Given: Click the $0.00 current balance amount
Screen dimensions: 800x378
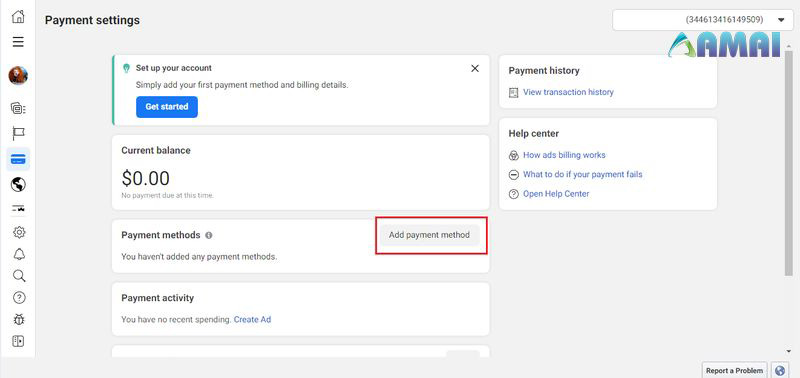Looking at the screenshot, I should (x=145, y=179).
